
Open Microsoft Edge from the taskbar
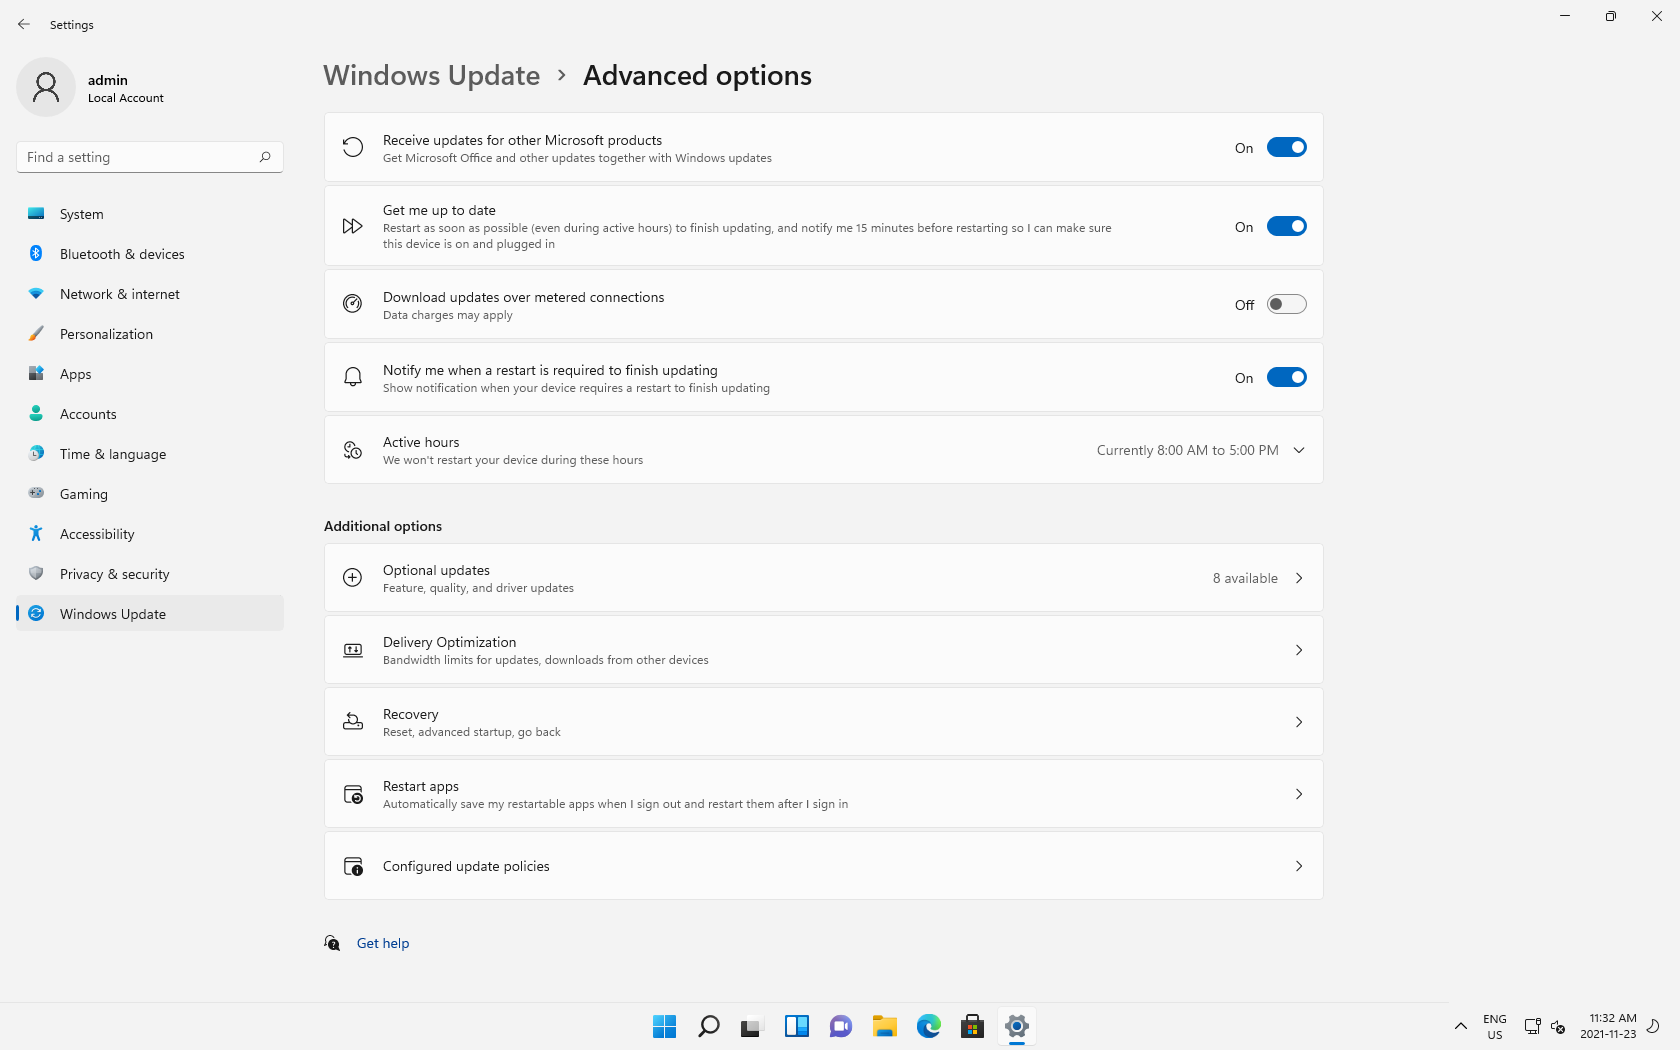click(928, 1026)
